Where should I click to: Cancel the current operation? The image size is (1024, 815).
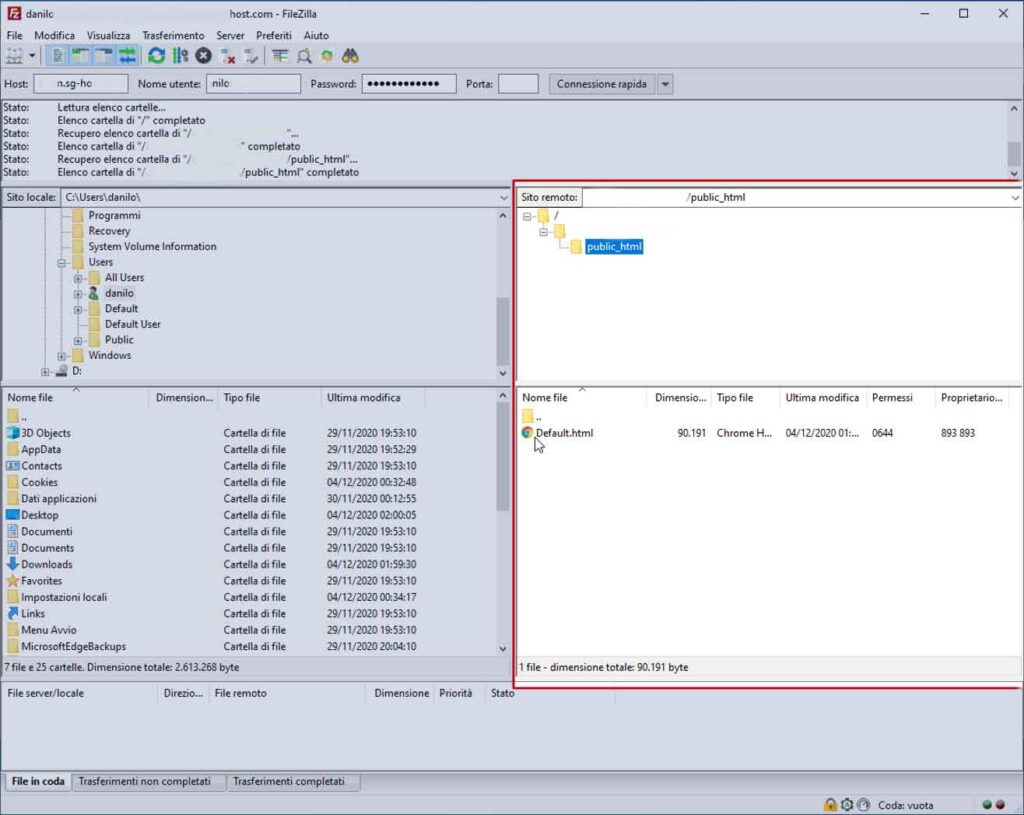pyautogui.click(x=204, y=56)
